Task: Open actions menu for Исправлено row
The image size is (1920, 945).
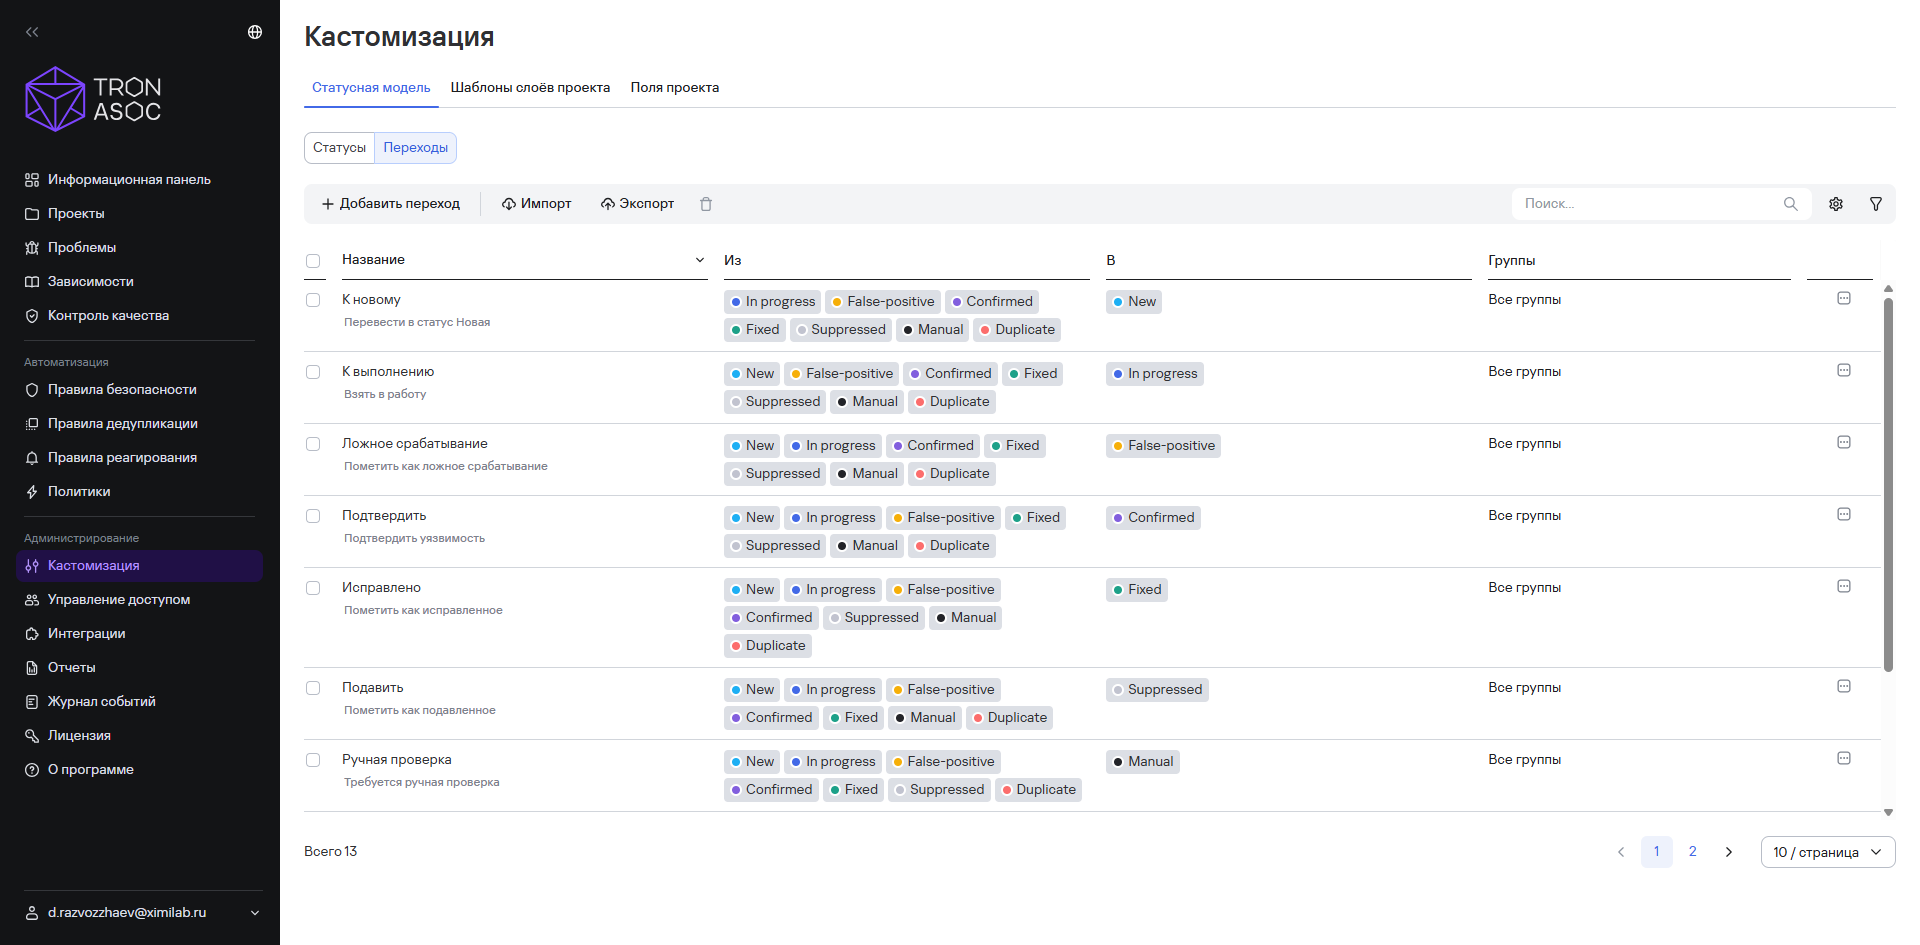Action: click(x=1844, y=586)
